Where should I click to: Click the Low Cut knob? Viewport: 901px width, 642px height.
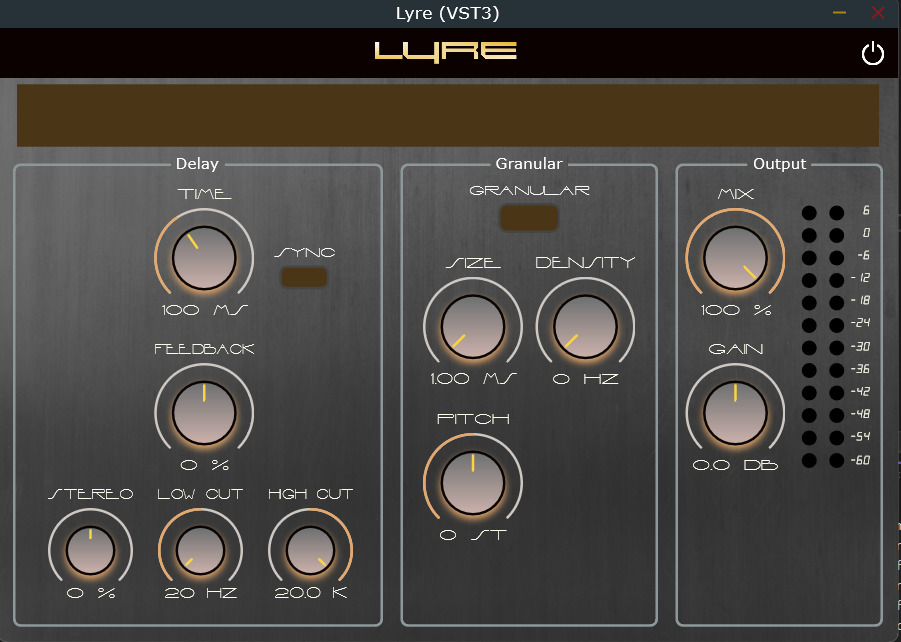point(200,551)
